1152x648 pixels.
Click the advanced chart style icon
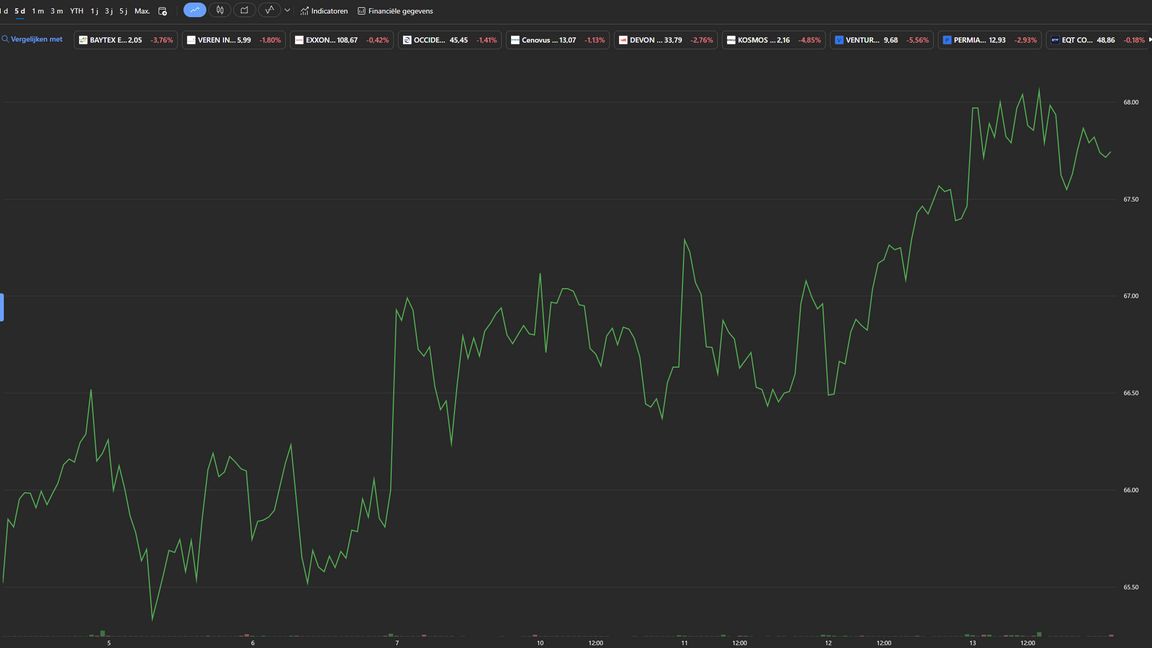[269, 10]
